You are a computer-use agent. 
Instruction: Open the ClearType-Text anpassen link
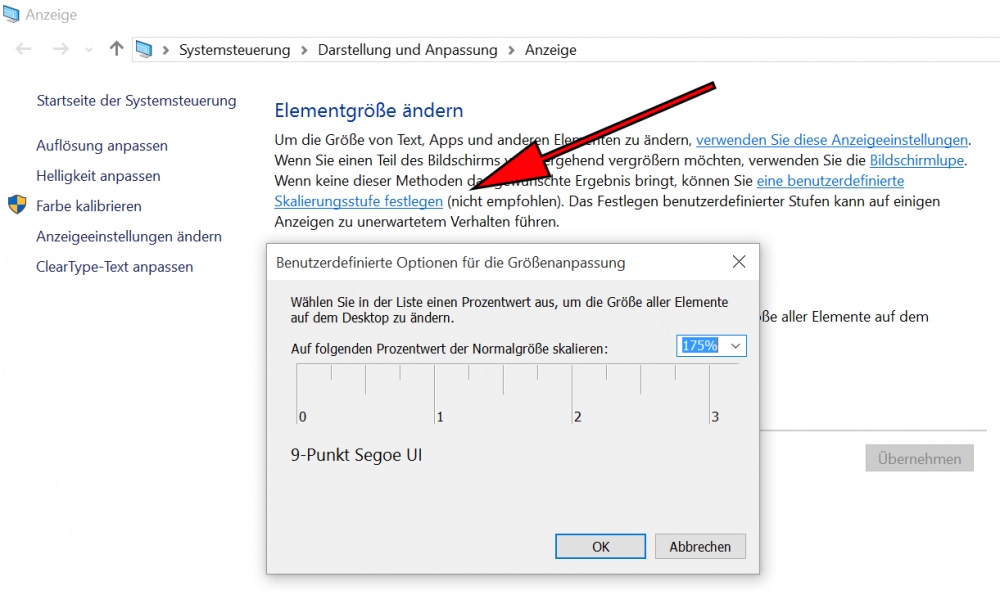pos(115,267)
